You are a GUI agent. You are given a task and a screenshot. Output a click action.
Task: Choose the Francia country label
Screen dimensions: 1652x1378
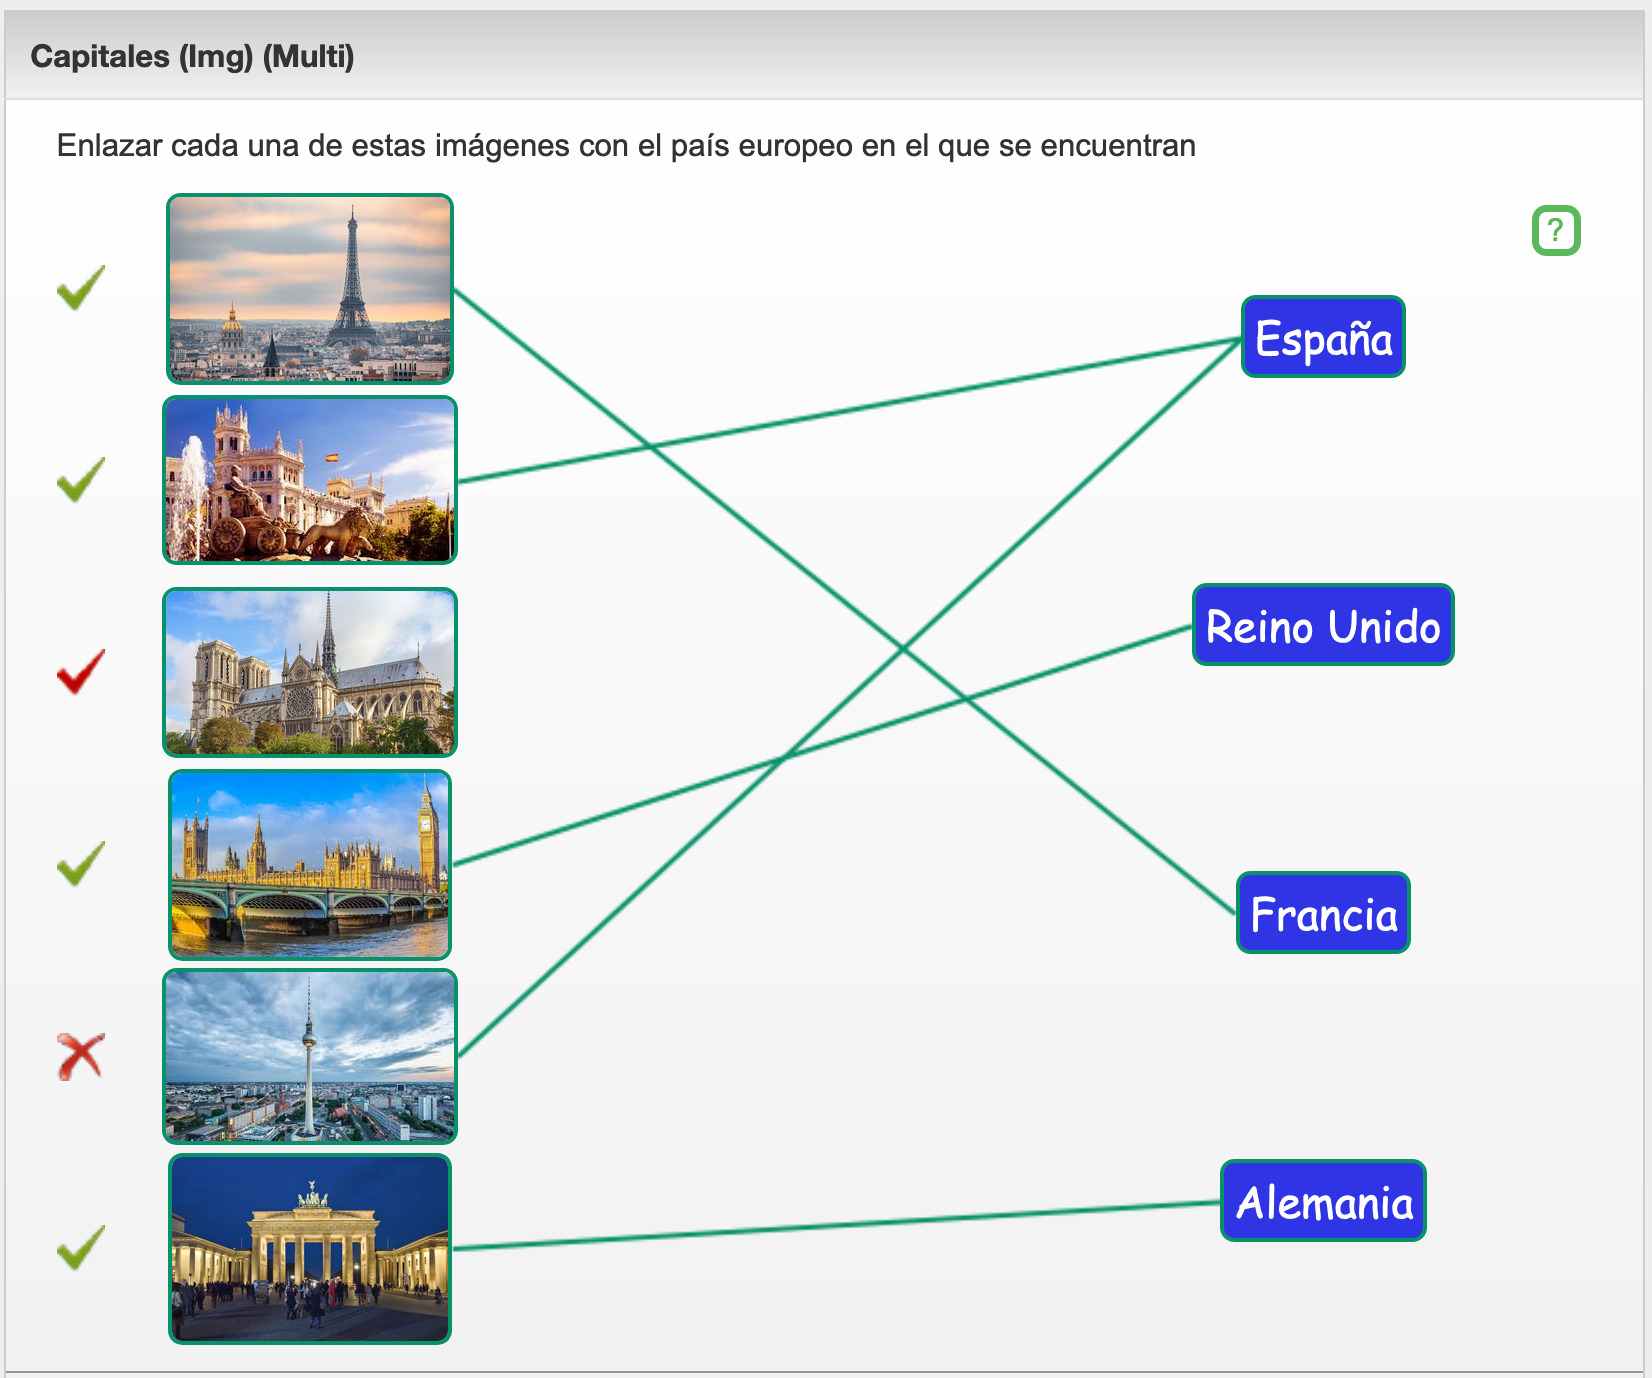coord(1322,913)
